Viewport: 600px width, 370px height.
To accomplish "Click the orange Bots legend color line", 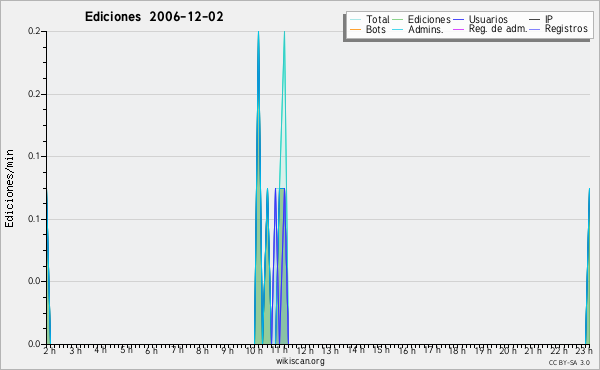I will (x=355, y=29).
